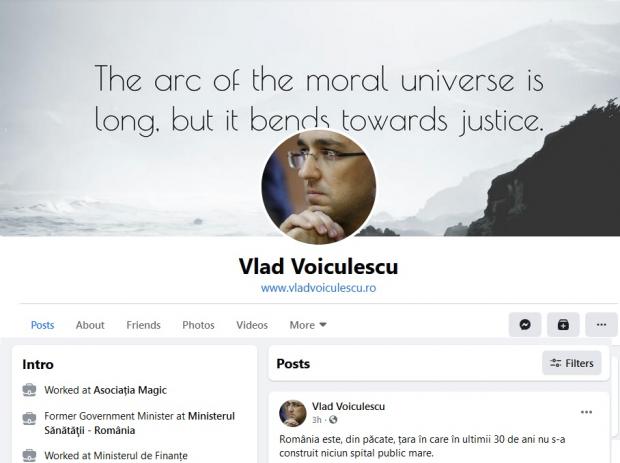Click the post author's small avatar
Viewport: 620px width, 463px height.
(x=293, y=413)
